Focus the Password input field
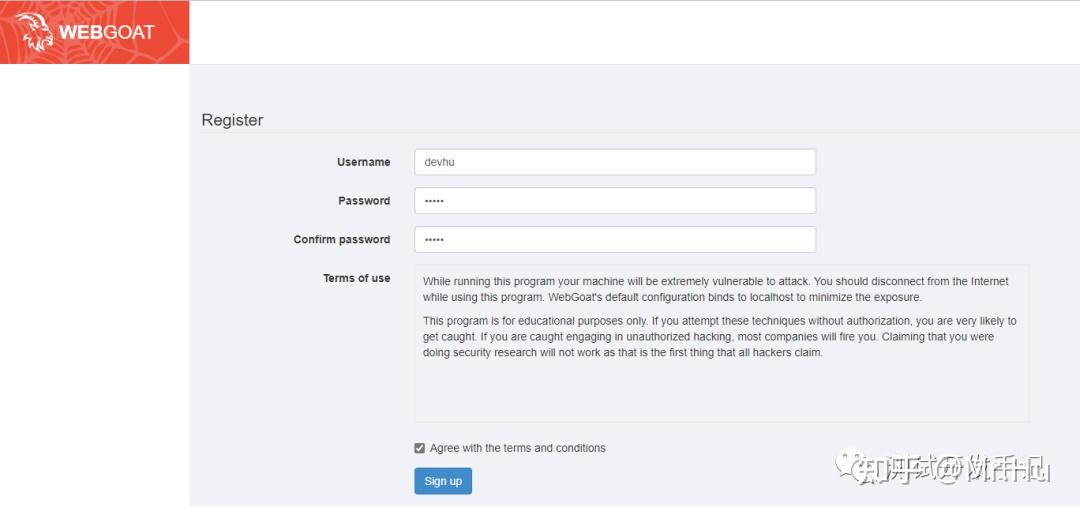This screenshot has height=515, width=1080. pyautogui.click(x=615, y=201)
